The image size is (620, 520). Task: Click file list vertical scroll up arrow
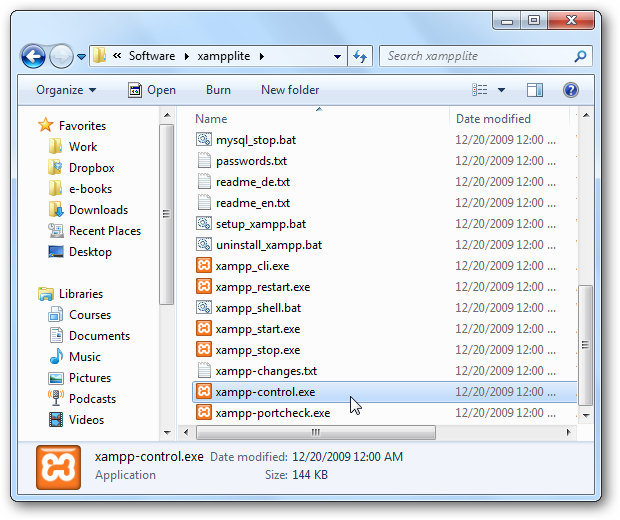point(586,115)
